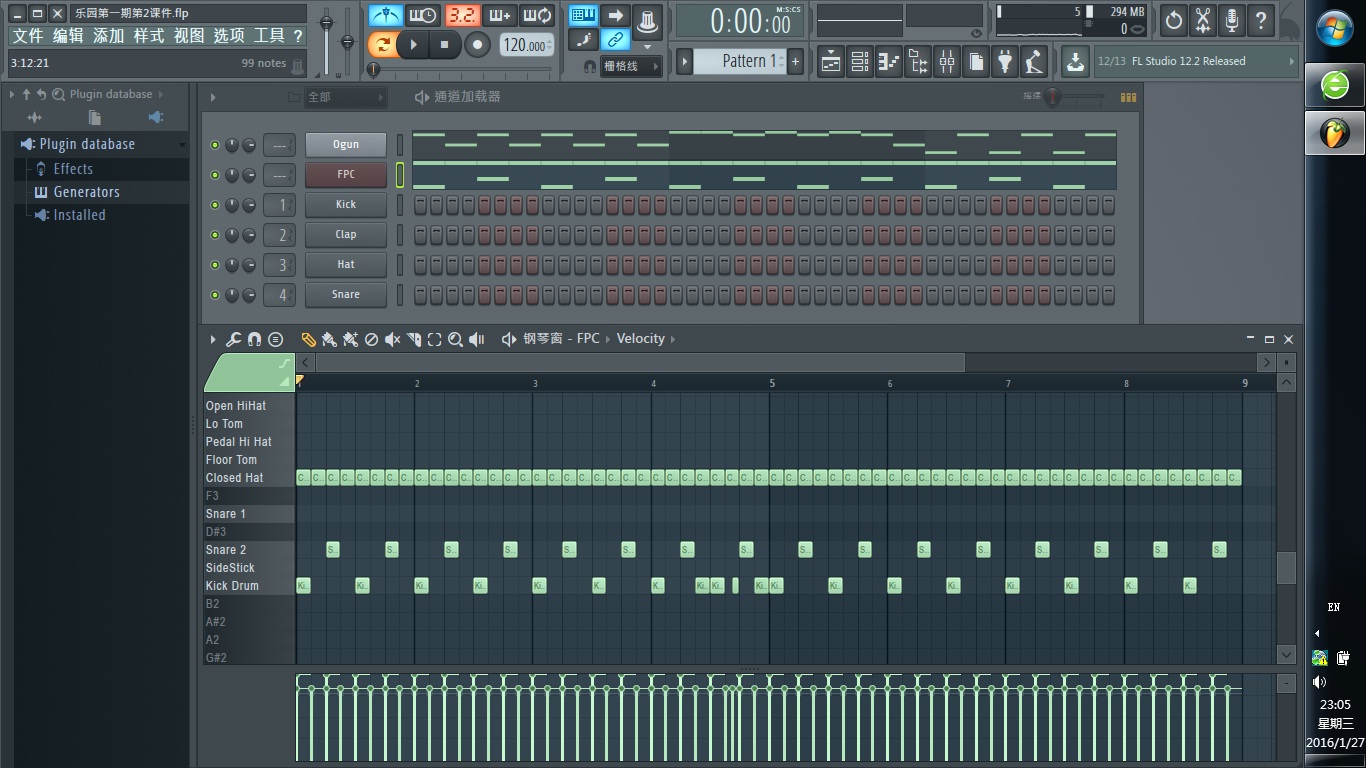Open the mixer window from toolbar

pos(946,61)
